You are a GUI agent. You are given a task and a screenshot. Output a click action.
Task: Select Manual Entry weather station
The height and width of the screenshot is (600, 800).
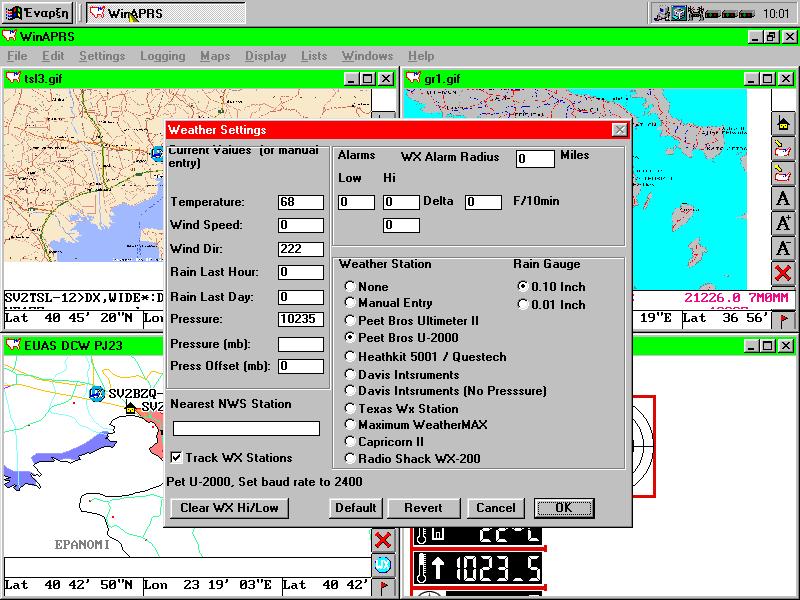pyautogui.click(x=388, y=303)
